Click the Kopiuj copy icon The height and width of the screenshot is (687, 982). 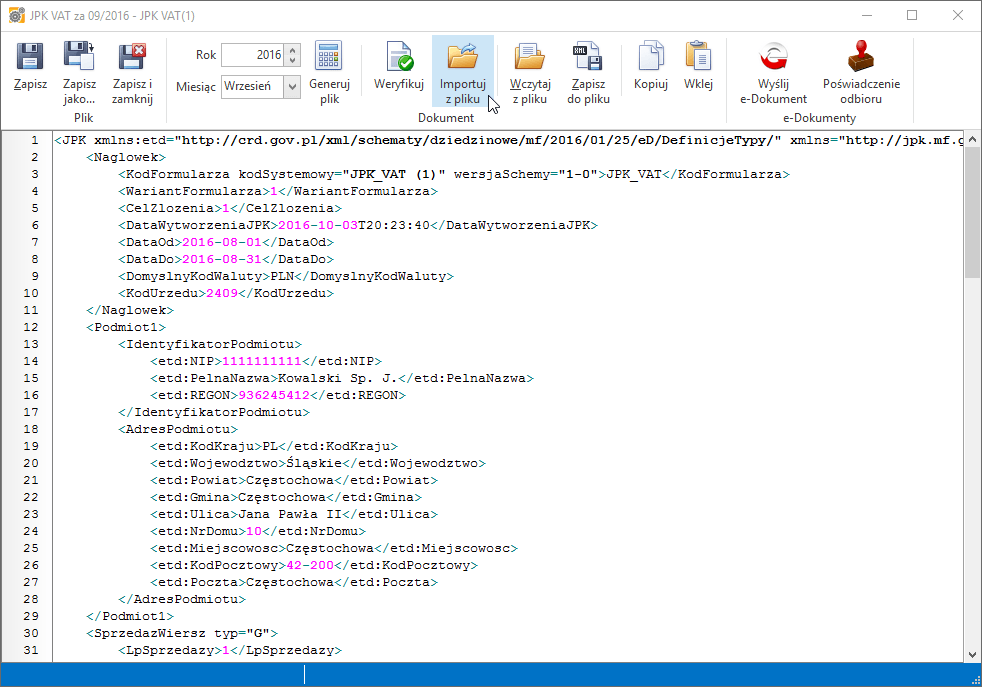[x=651, y=58]
